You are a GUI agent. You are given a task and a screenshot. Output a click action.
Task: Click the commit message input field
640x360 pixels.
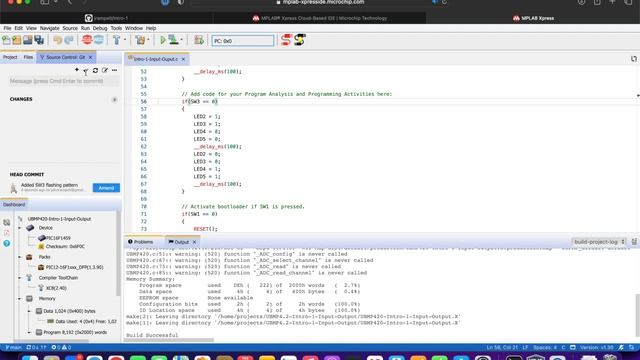pyautogui.click(x=64, y=81)
